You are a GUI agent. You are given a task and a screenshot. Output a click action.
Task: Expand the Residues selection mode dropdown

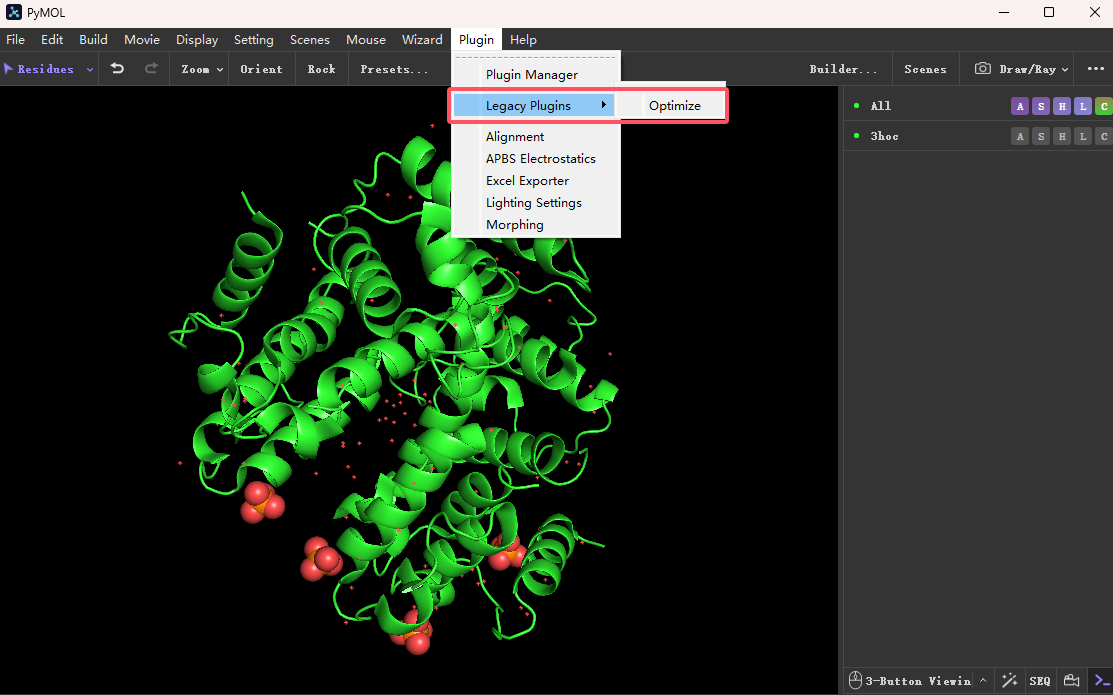click(89, 69)
